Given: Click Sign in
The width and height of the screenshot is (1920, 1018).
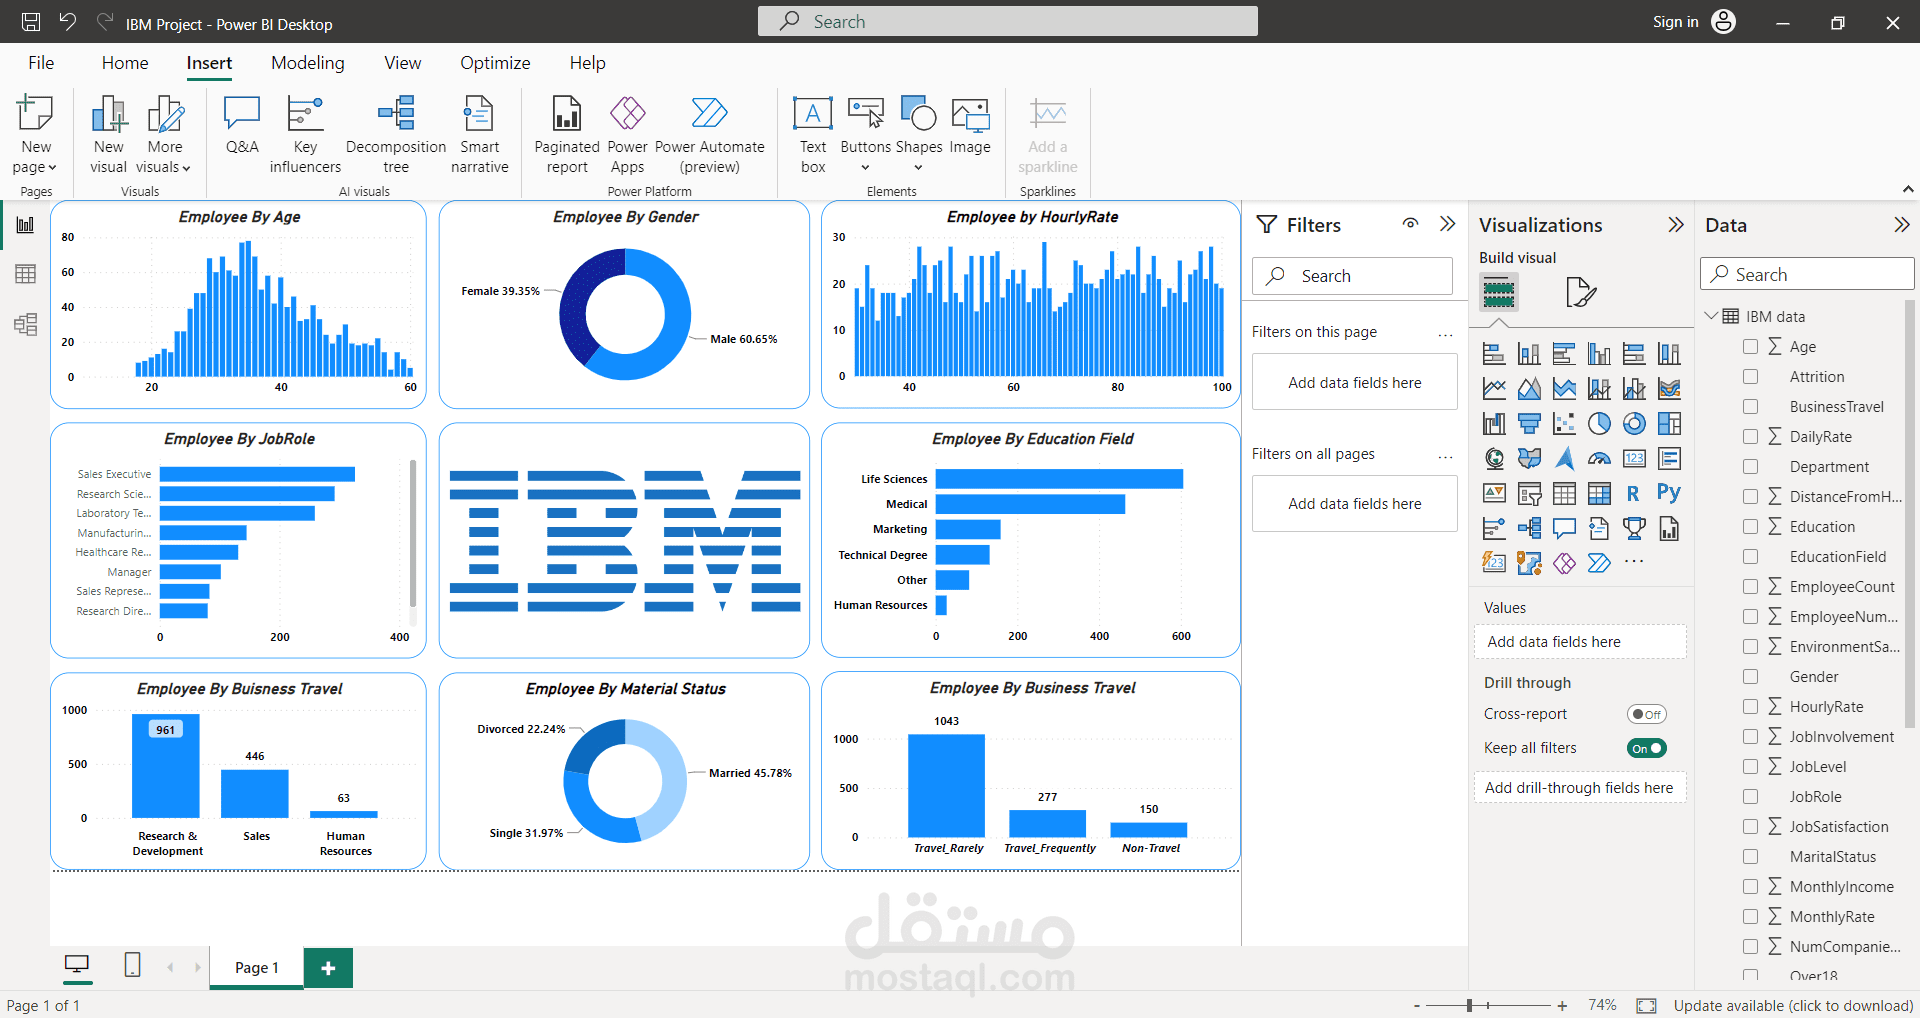Looking at the screenshot, I should pos(1675,22).
